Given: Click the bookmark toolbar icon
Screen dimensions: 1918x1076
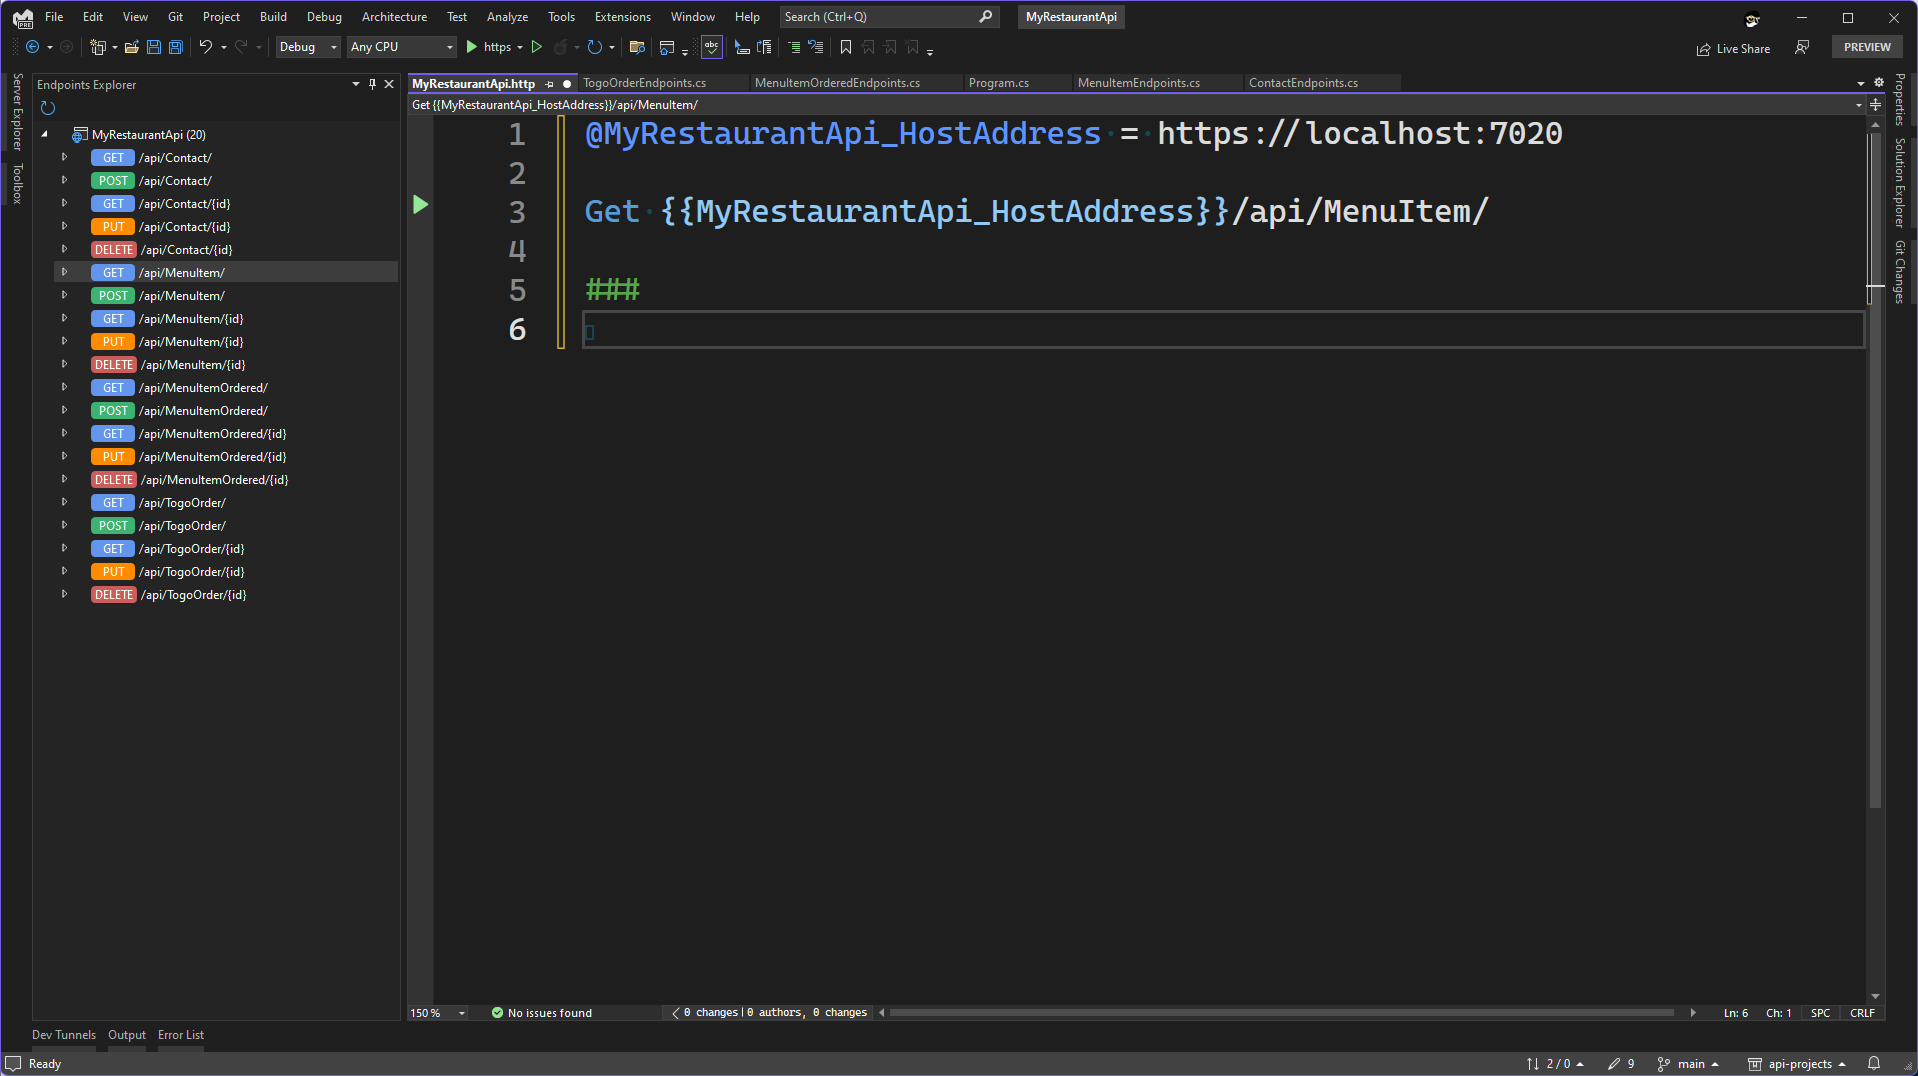Looking at the screenshot, I should [x=846, y=47].
